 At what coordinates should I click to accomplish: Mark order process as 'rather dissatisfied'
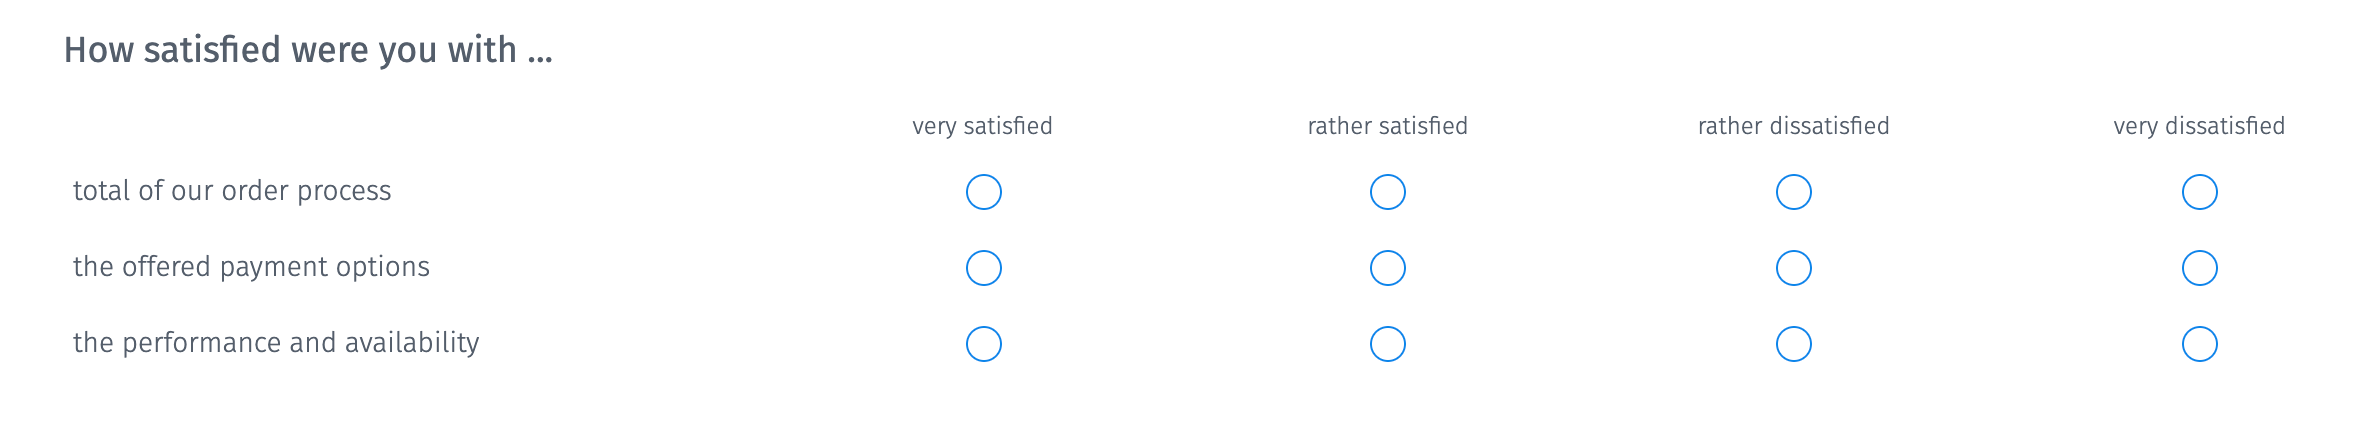(x=1794, y=192)
